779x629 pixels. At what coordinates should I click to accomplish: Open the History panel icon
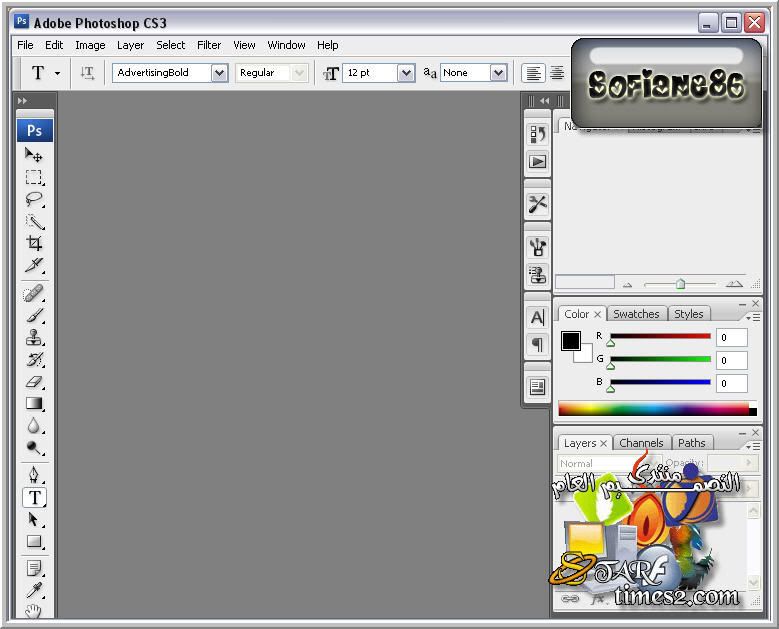(538, 134)
